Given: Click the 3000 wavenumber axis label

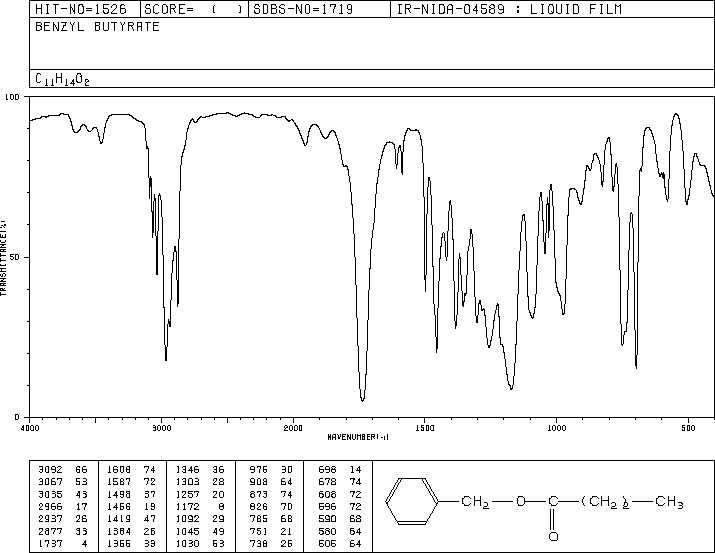Looking at the screenshot, I should click(161, 428).
